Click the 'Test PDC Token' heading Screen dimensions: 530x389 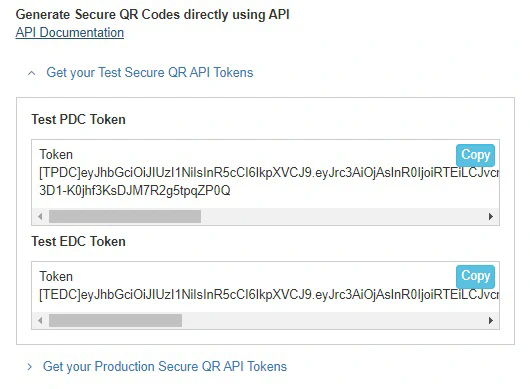[x=78, y=120]
